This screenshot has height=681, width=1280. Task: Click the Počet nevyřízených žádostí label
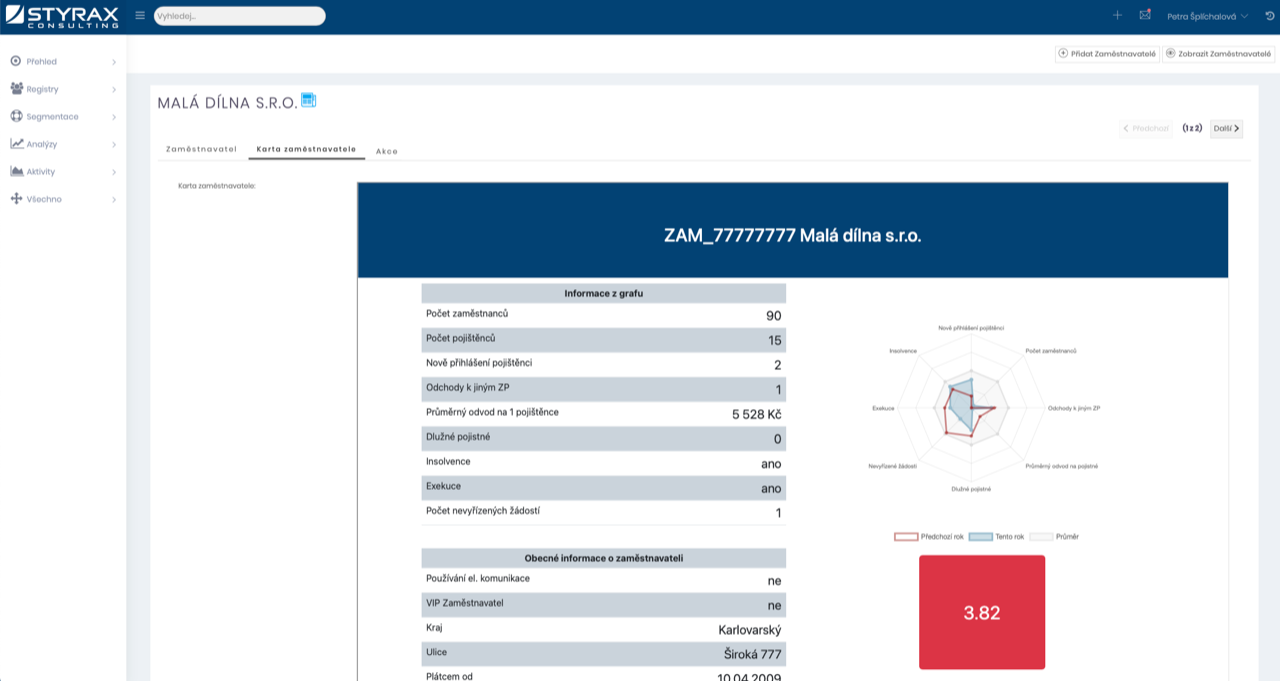[x=483, y=511]
